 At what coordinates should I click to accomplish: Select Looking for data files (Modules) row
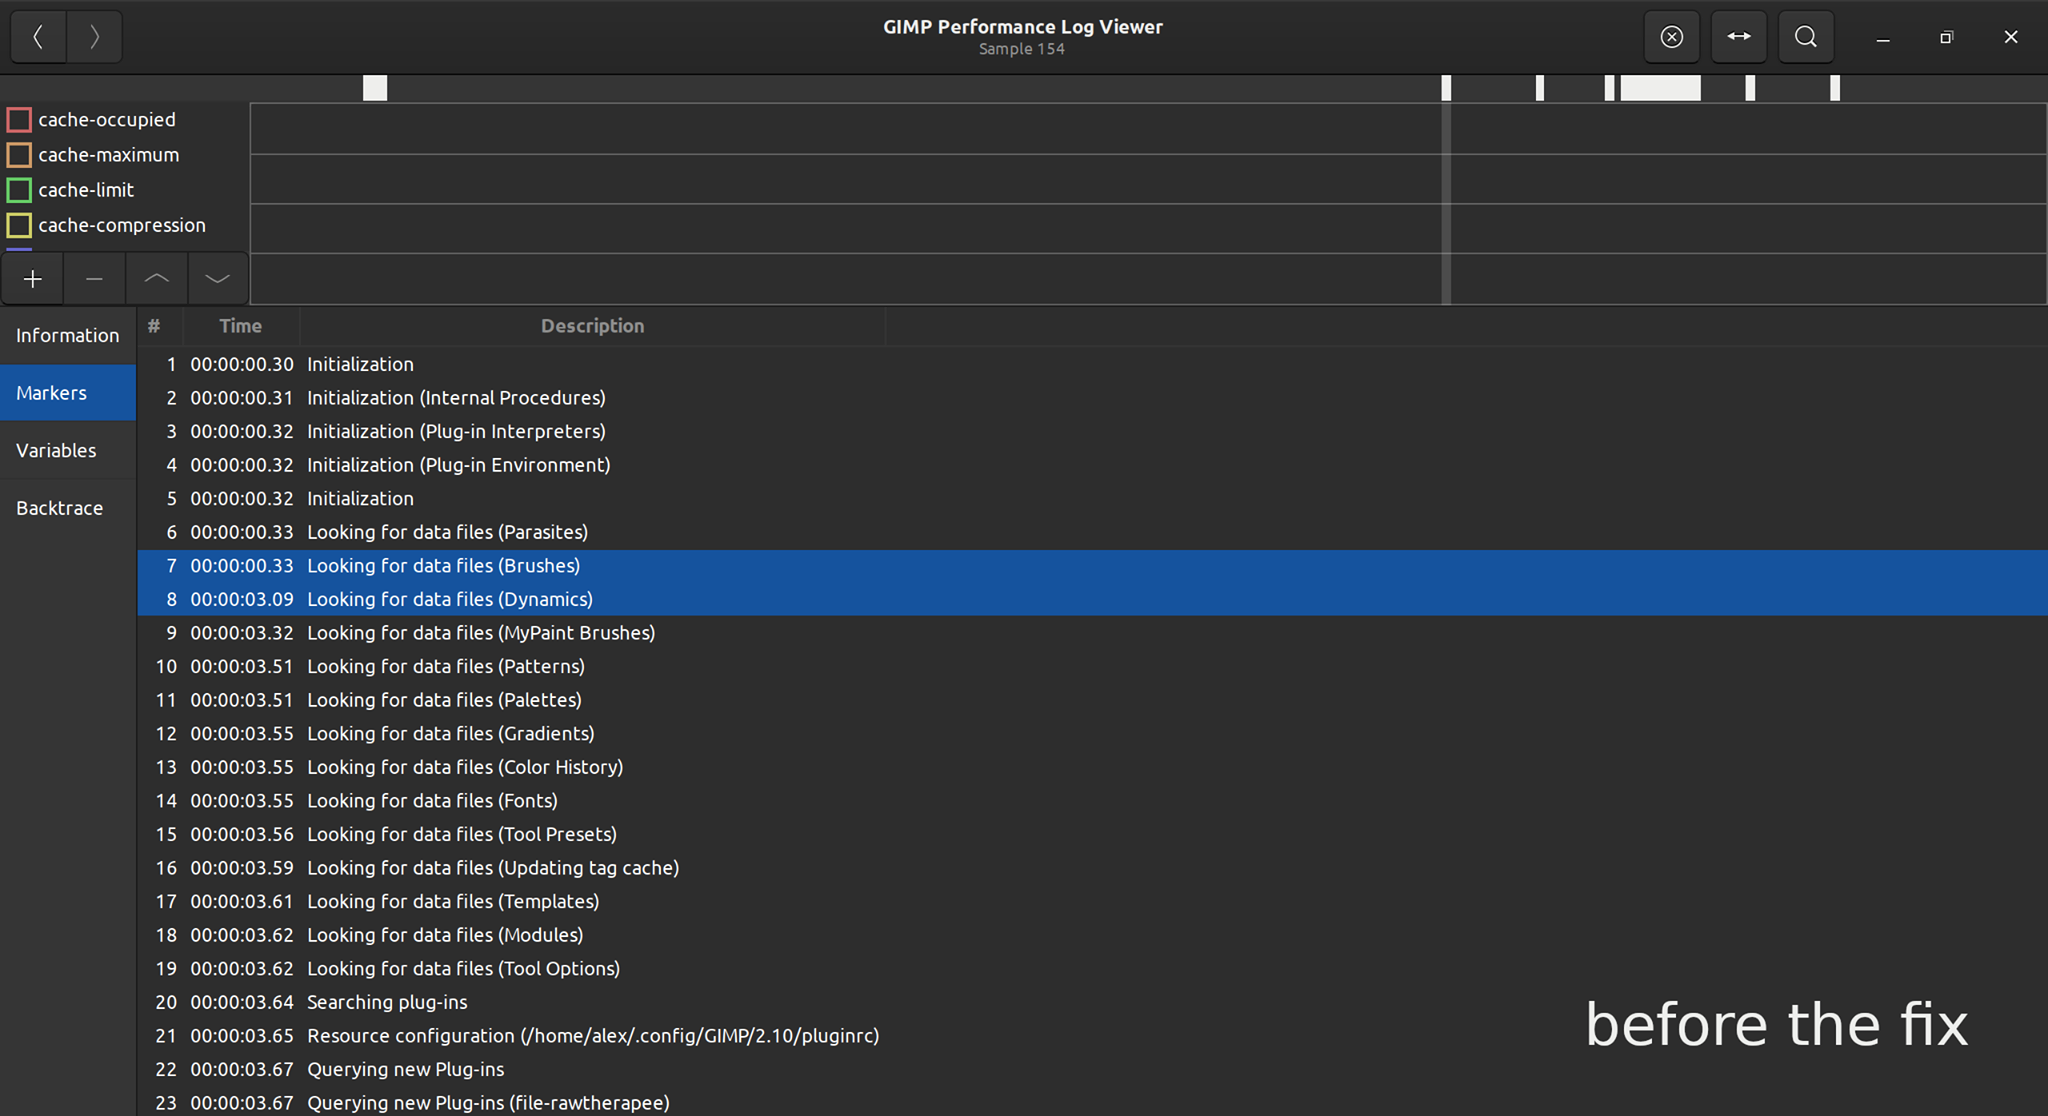1092,935
